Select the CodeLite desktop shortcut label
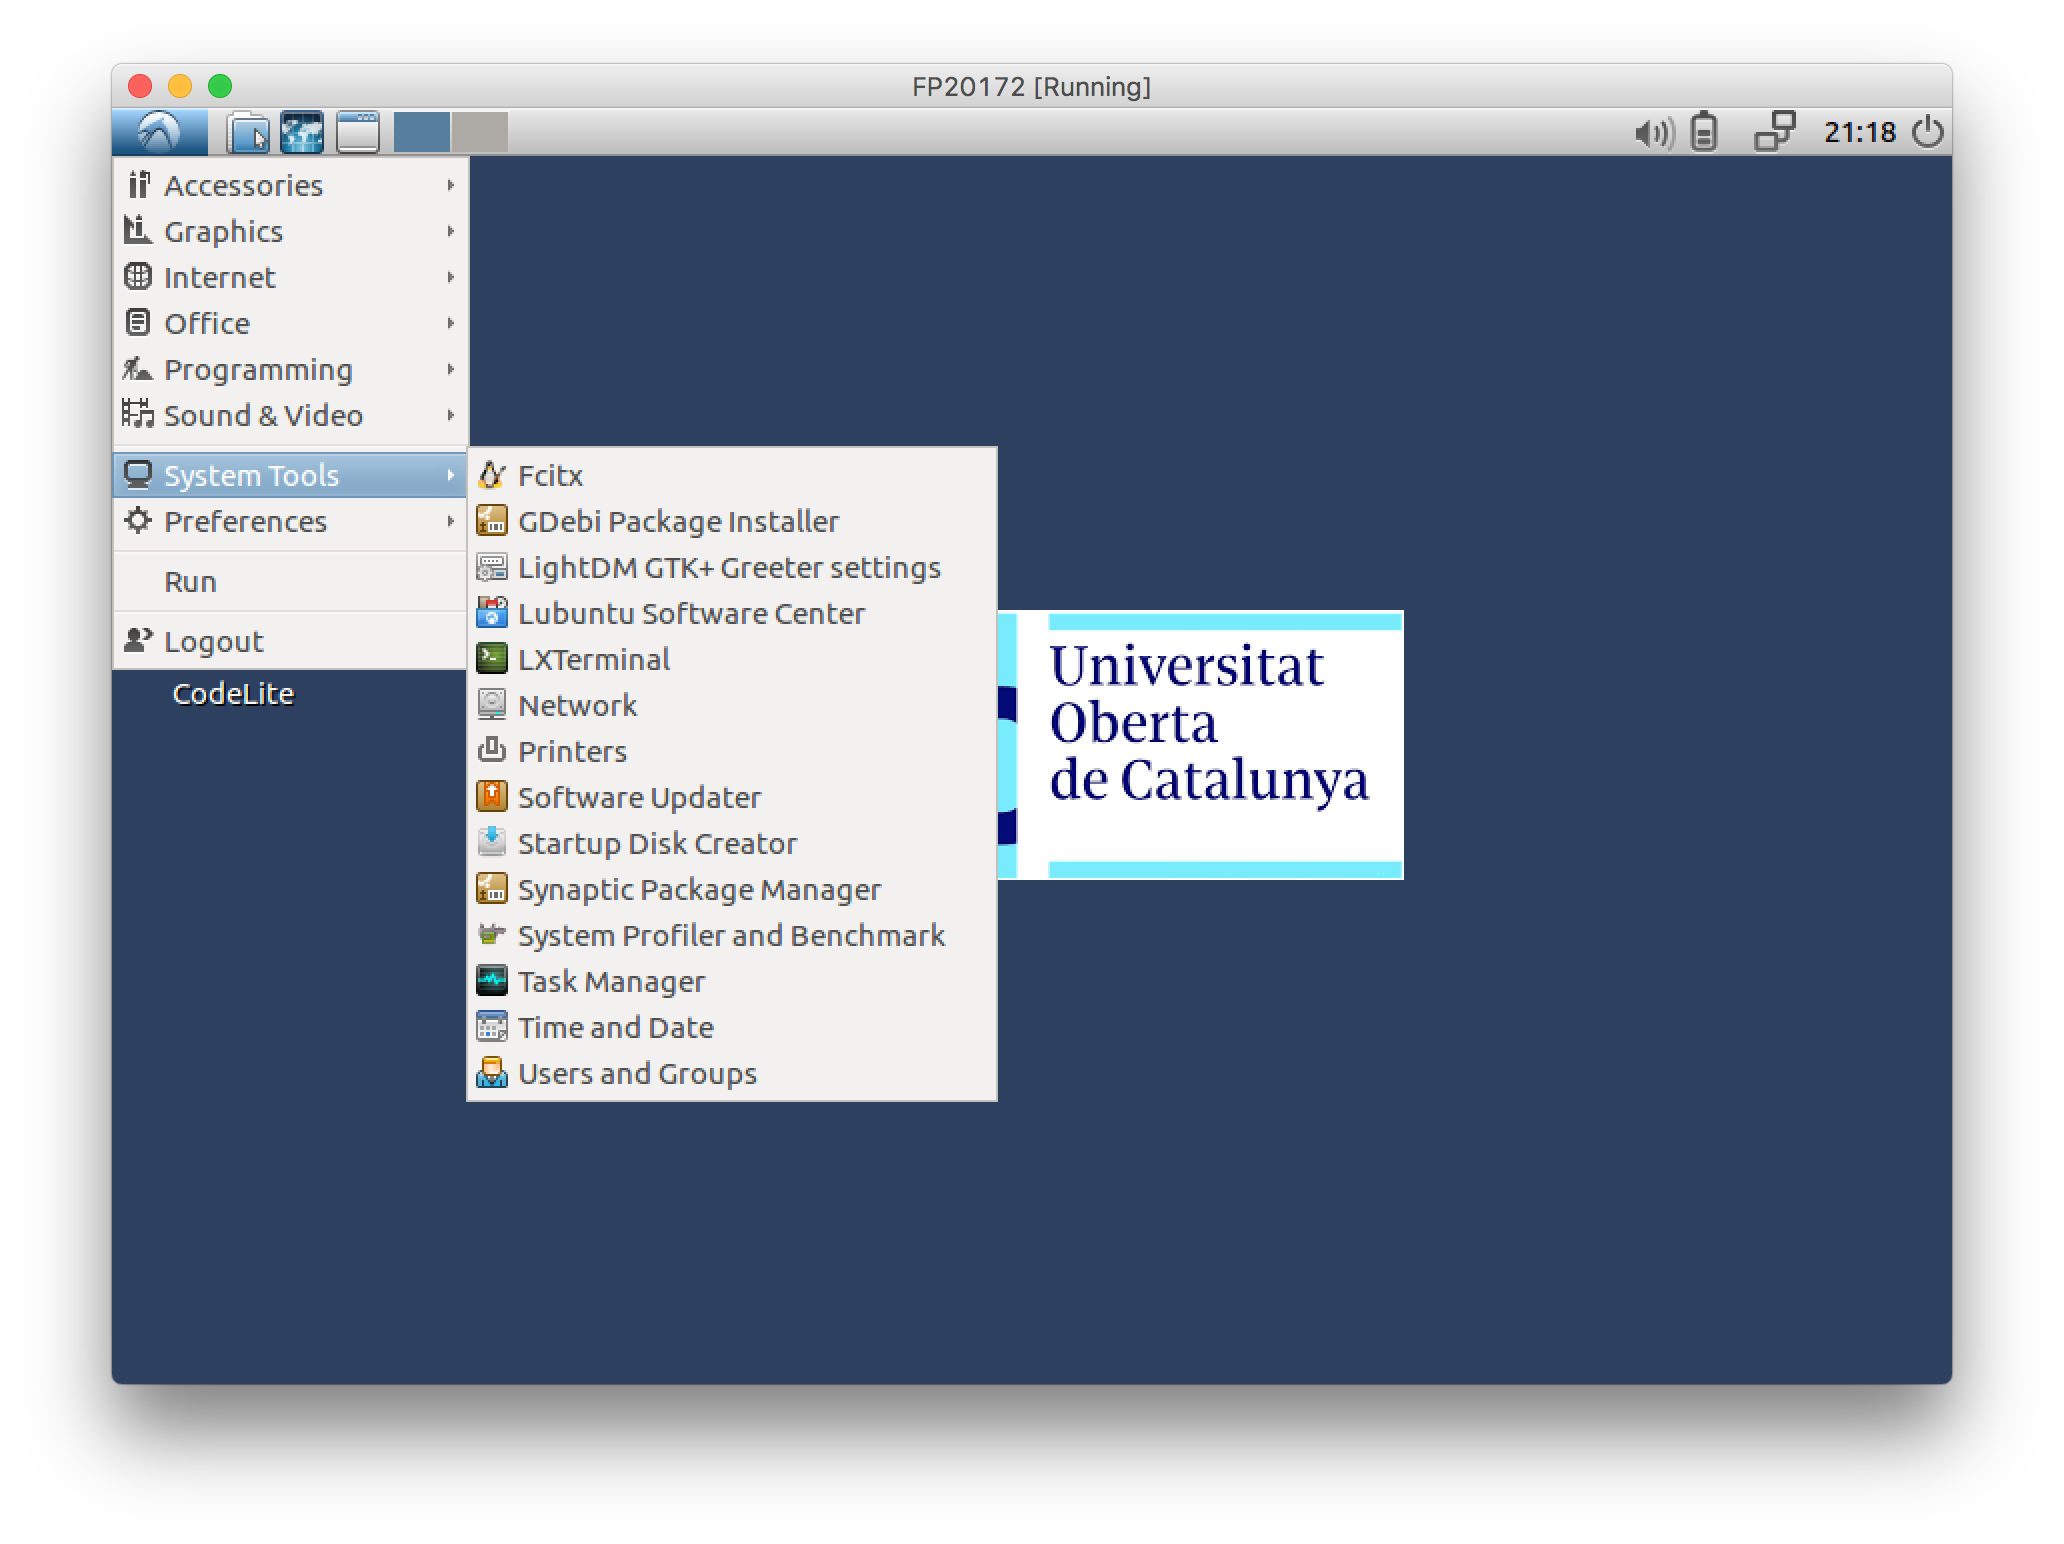This screenshot has width=2064, height=1544. [233, 693]
